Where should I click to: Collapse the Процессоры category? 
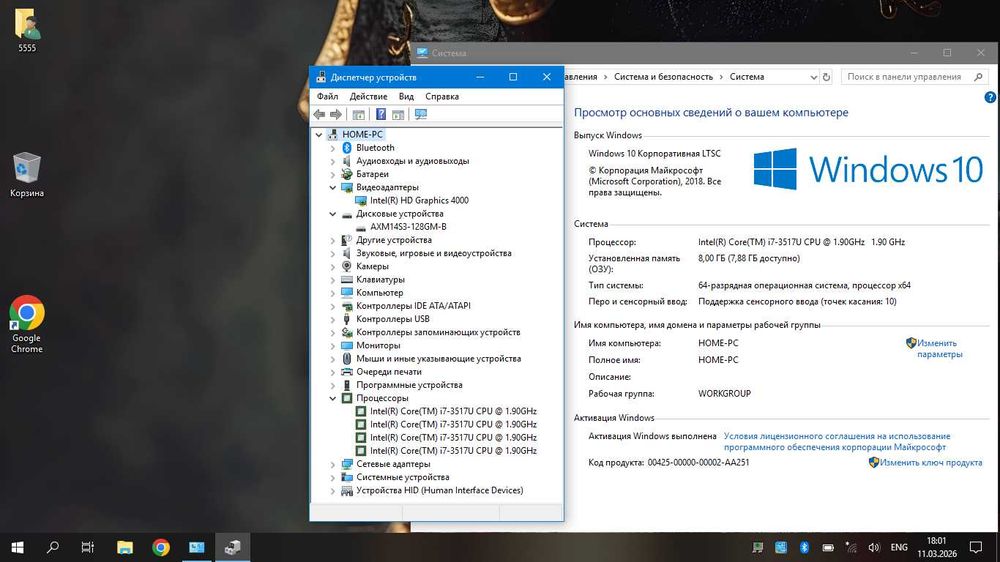tap(332, 398)
